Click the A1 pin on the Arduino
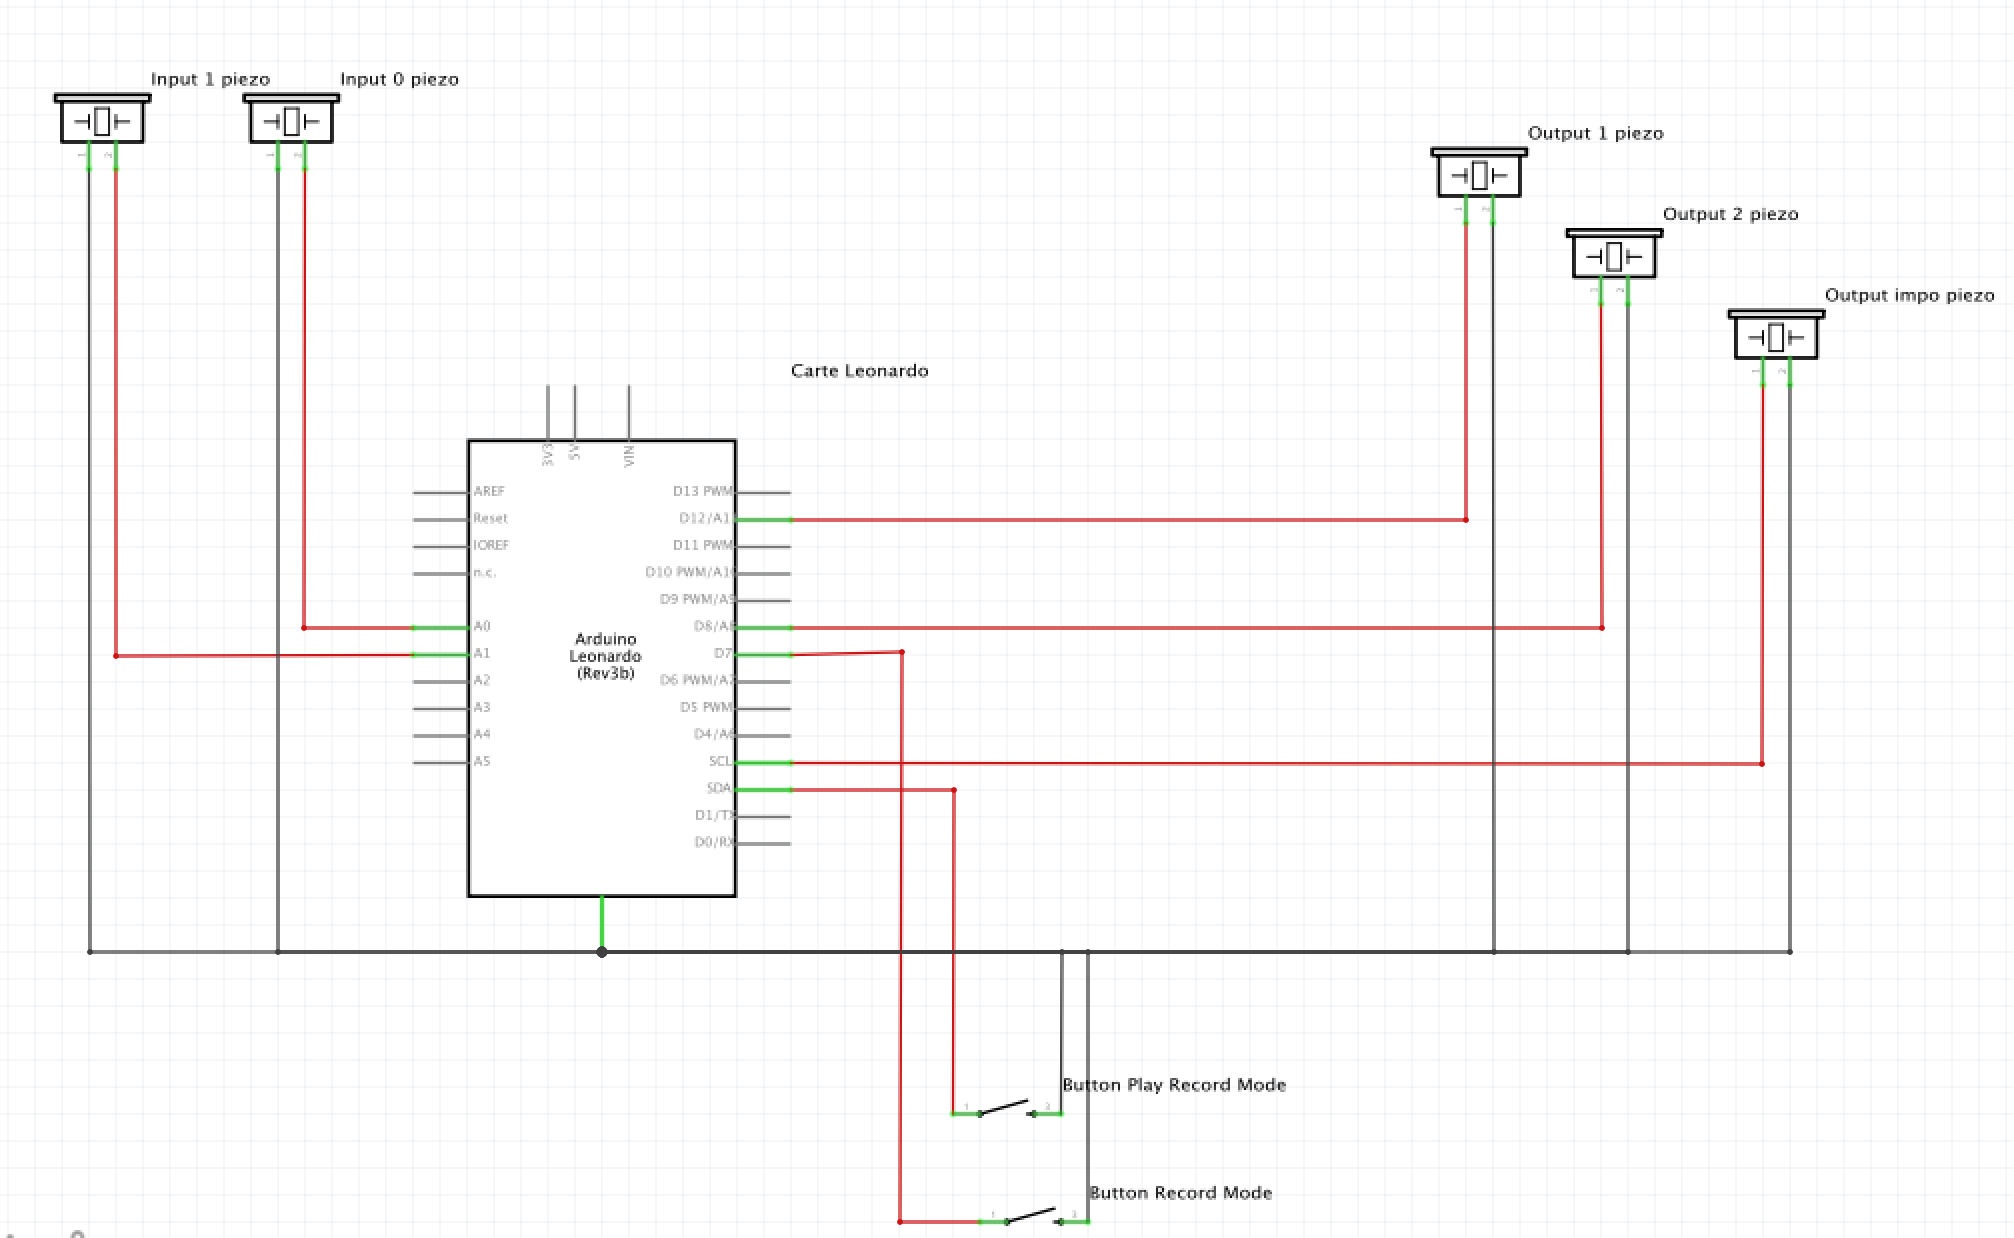This screenshot has width=2014, height=1238. coord(441,655)
